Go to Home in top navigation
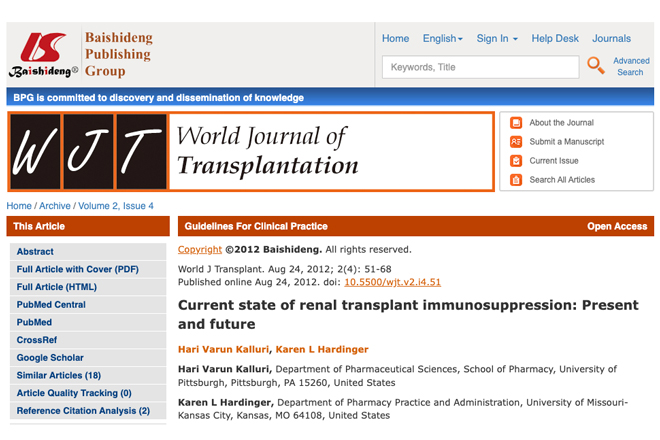 (x=395, y=38)
